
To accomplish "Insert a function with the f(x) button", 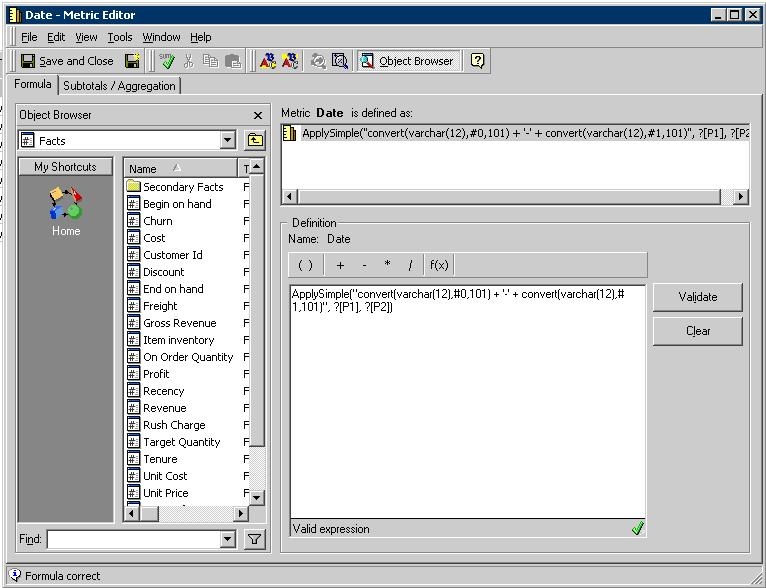I will pos(439,265).
